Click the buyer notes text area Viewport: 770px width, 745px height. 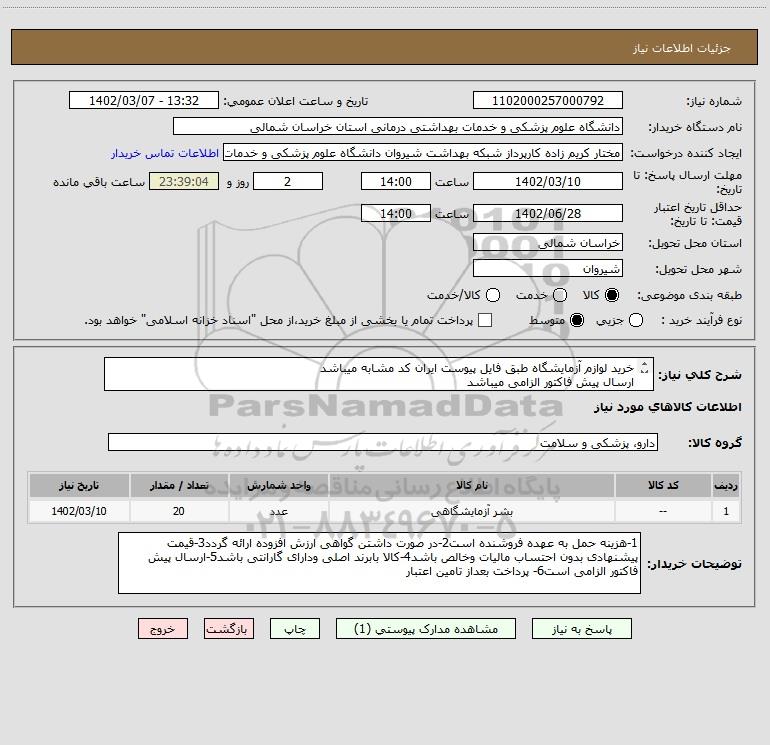point(379,563)
